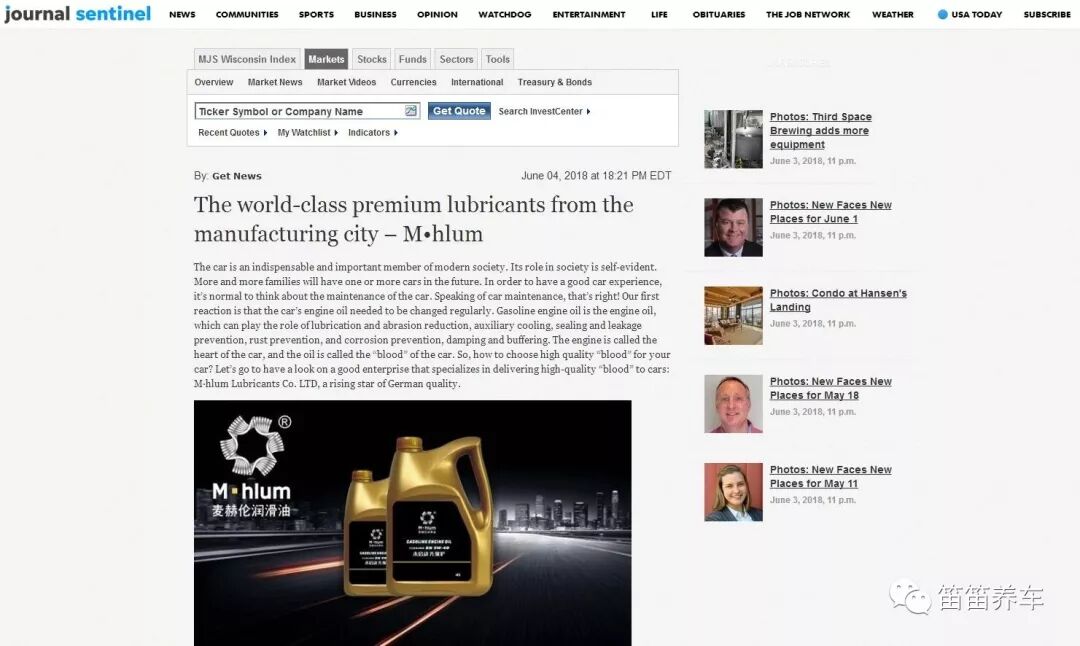Open the Funds tab
Image resolution: width=1080 pixels, height=646 pixels.
tap(413, 59)
